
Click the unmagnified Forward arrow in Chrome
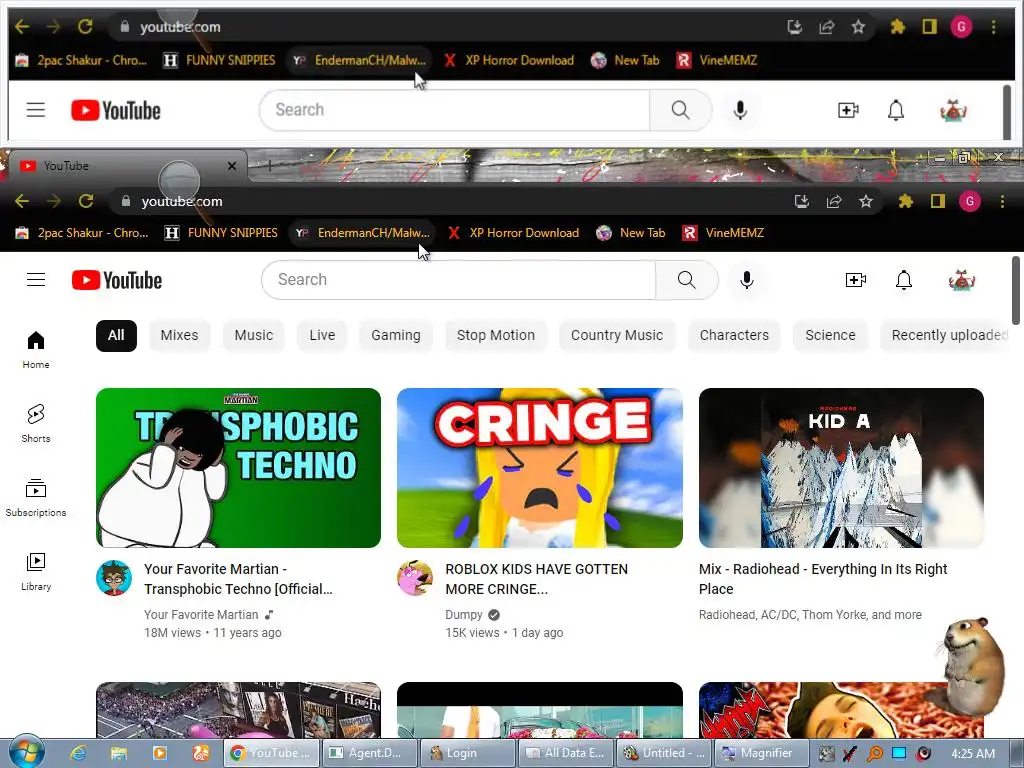tap(54, 201)
